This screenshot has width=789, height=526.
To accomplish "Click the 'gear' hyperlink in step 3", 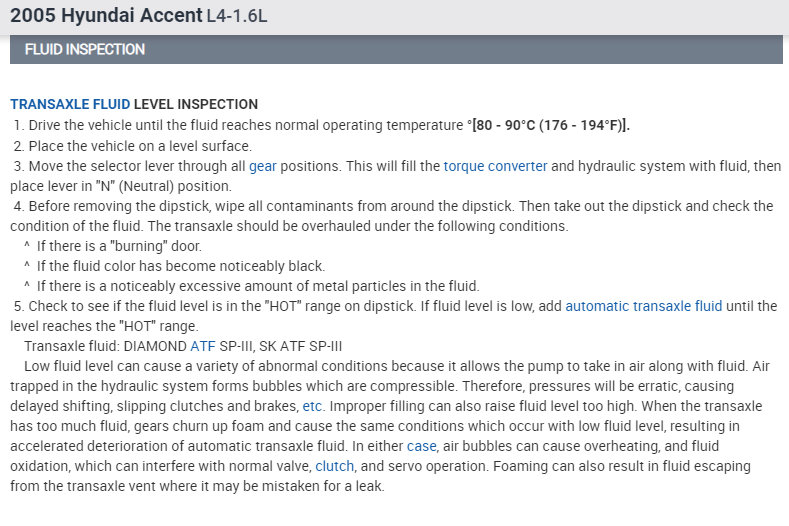I will [x=263, y=166].
